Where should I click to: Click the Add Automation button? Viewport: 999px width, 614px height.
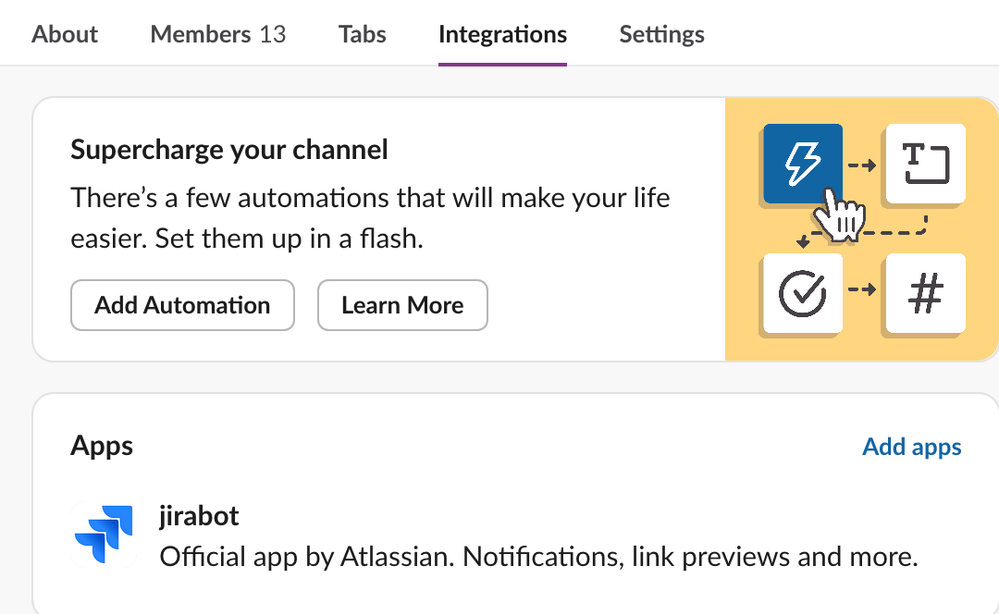coord(182,305)
